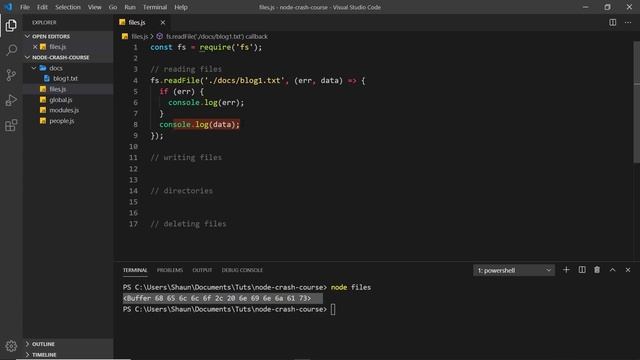Image resolution: width=640 pixels, height=360 pixels.
Task: Open the editor More Actions menu
Action: click(x=628, y=22)
